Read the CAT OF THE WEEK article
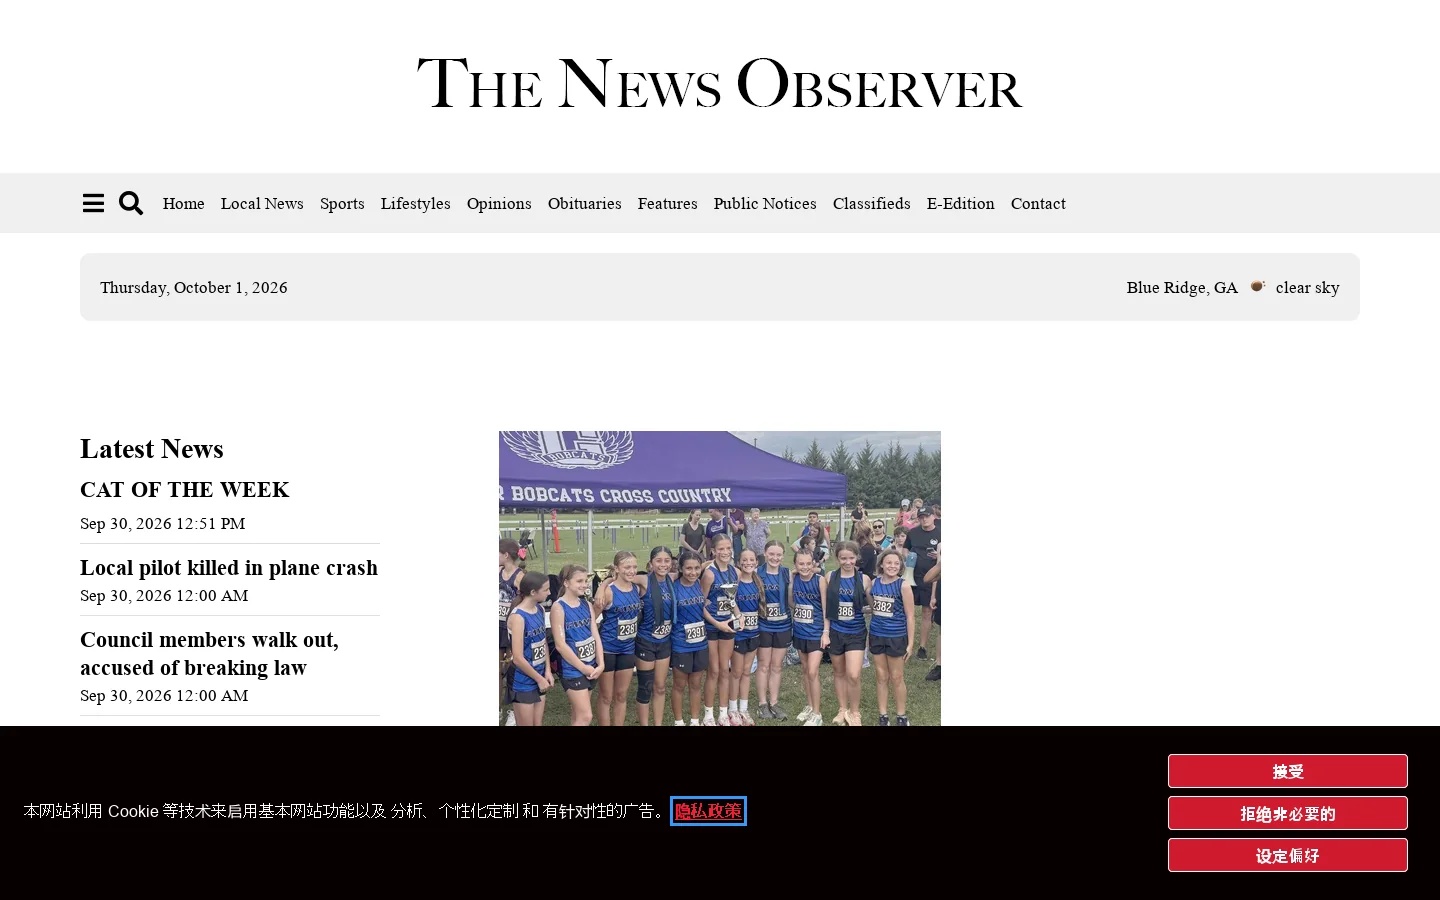 [x=185, y=489]
